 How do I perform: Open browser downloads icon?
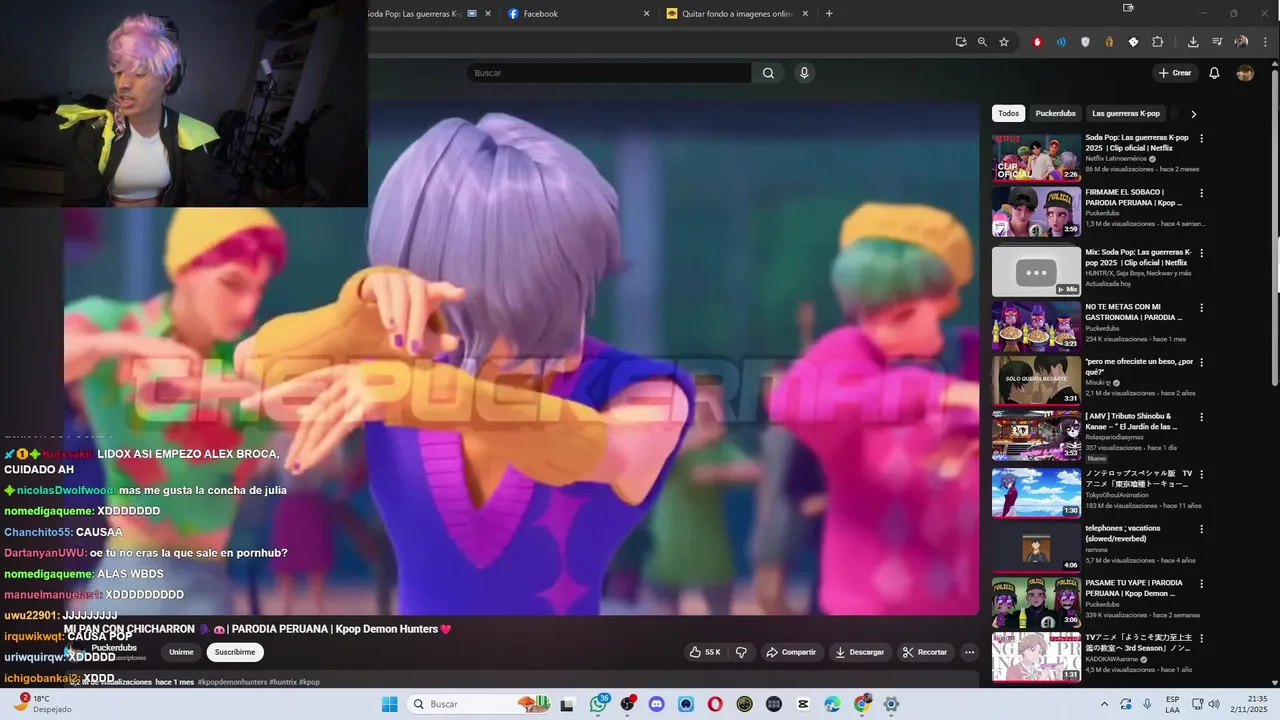pyautogui.click(x=1193, y=42)
